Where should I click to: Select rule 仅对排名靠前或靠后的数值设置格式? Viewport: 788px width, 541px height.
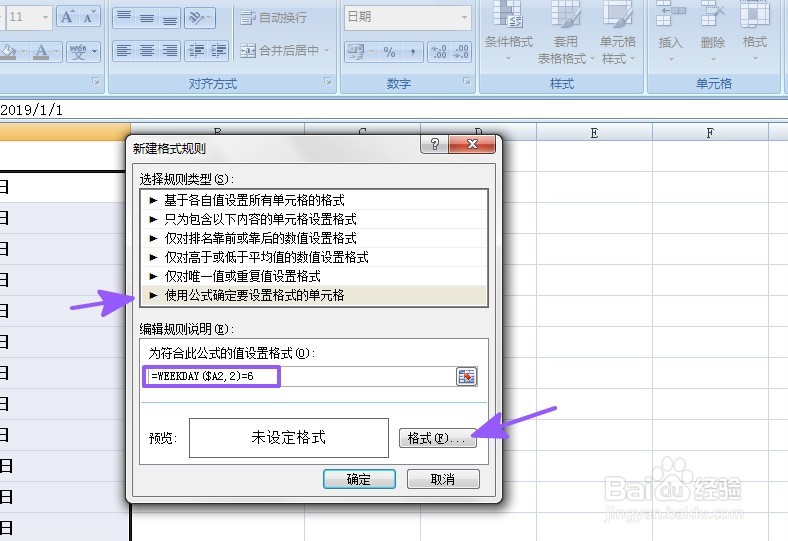(x=315, y=238)
